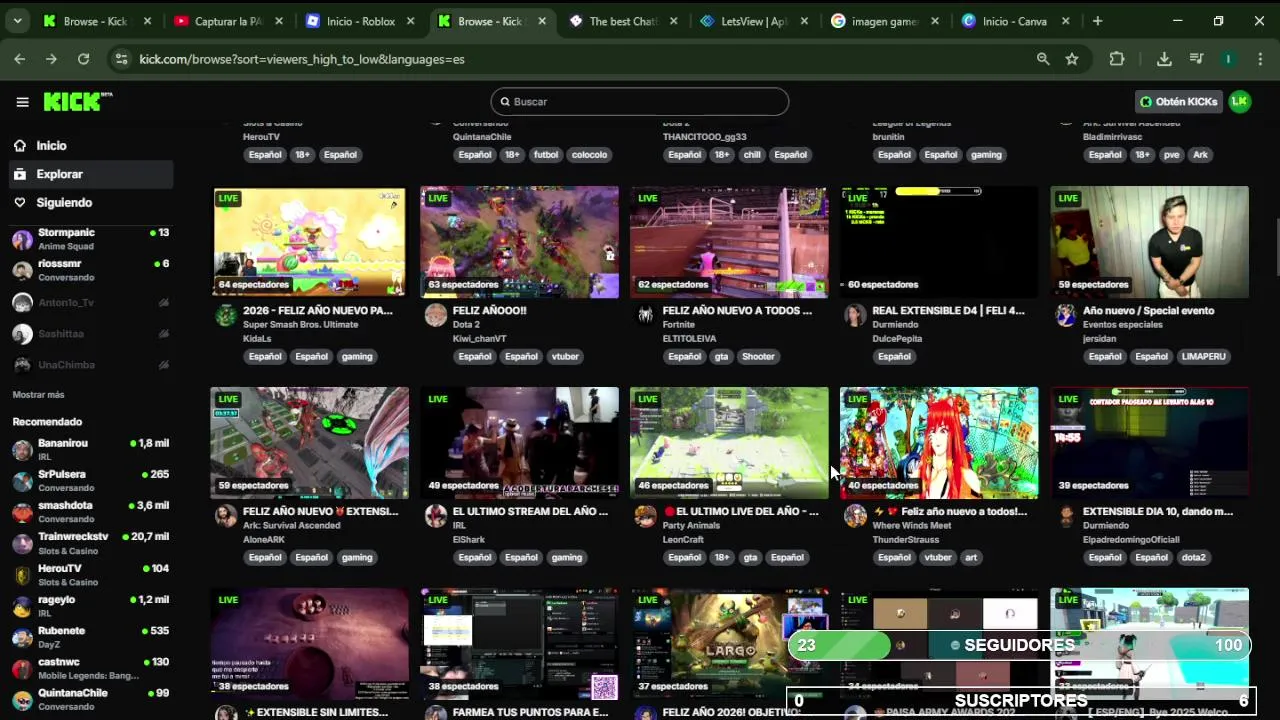Screen dimensions: 1280x720
Task: Click jersidan streamer avatar
Action: click(x=1066, y=316)
